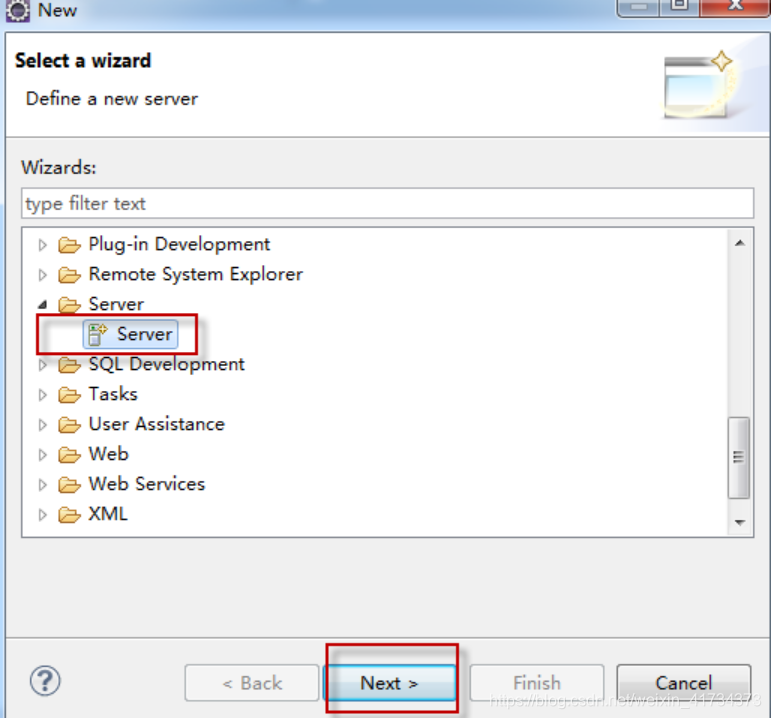Select the 'Tasks' label
771x719 pixels.
[x=113, y=394]
